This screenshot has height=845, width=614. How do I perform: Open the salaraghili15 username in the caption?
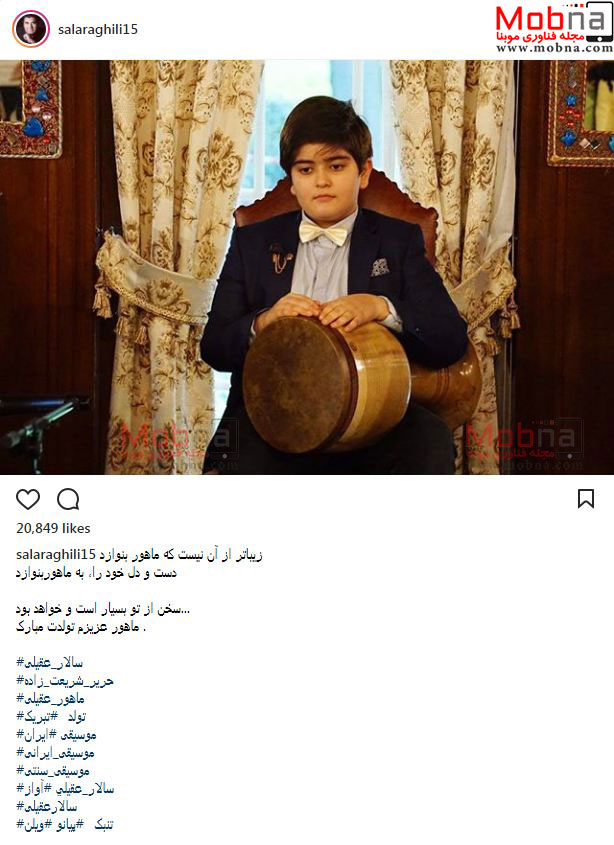click(56, 555)
